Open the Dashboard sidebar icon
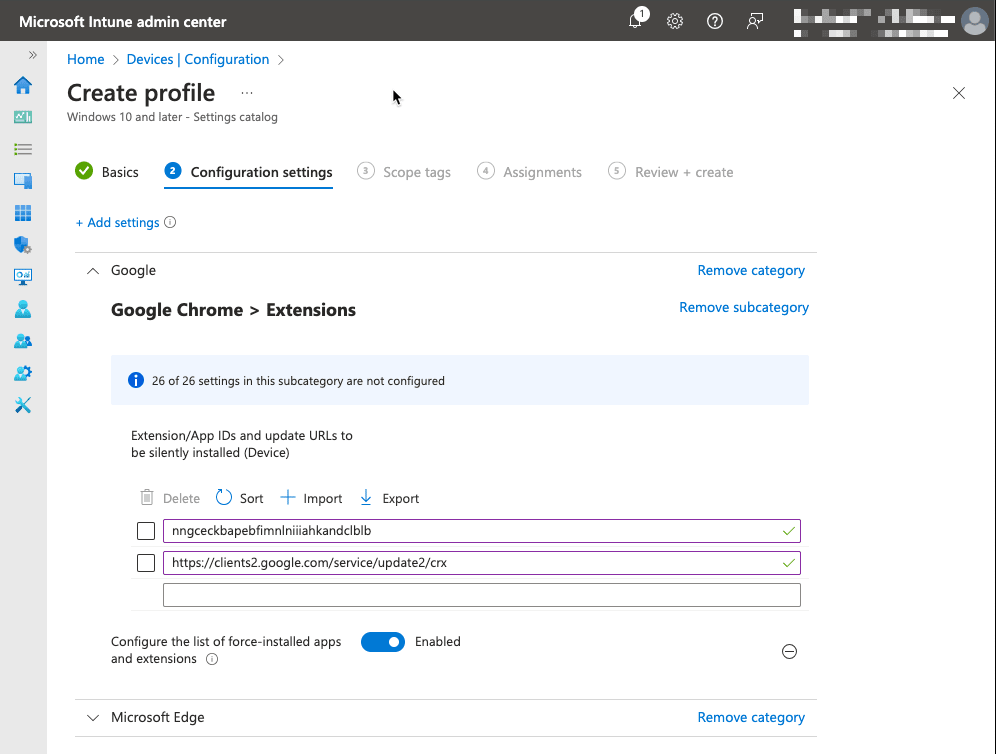 (22, 118)
